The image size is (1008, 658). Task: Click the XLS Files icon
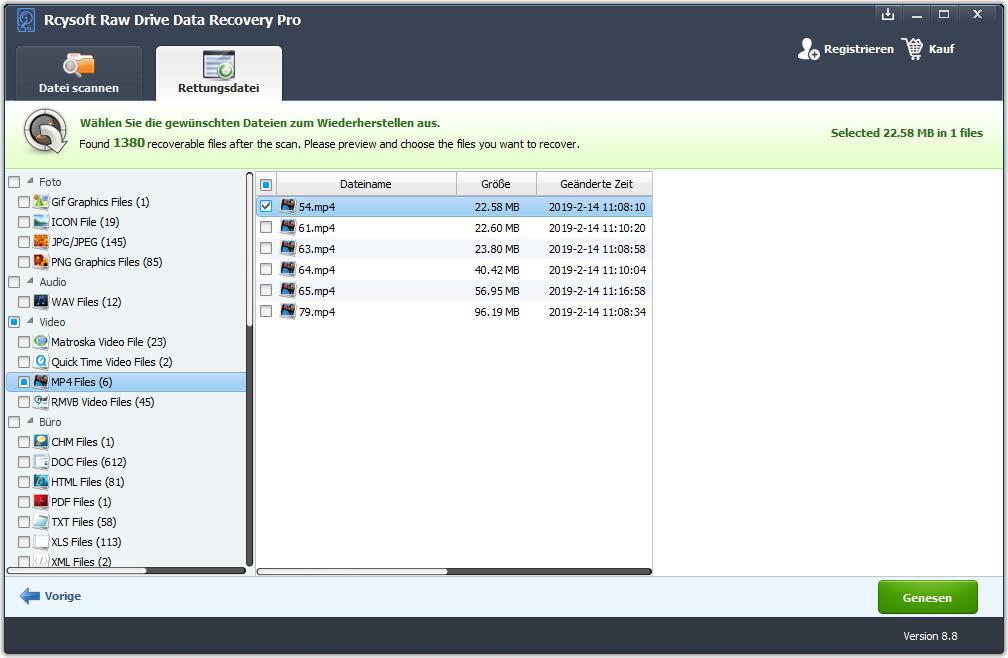click(x=41, y=542)
